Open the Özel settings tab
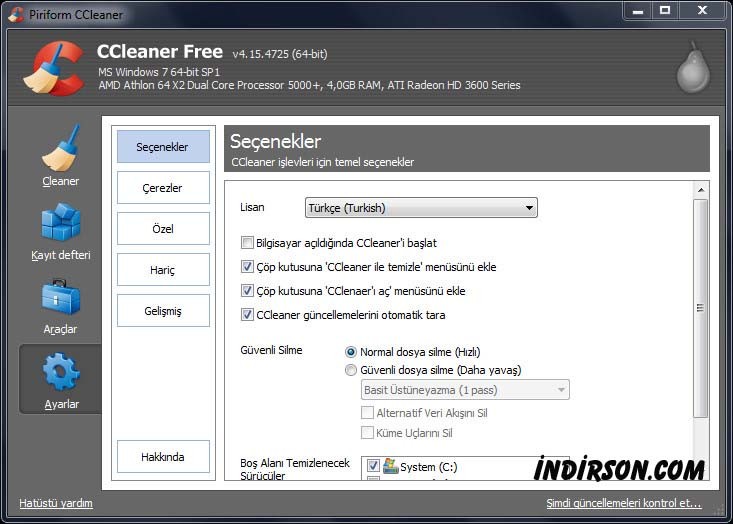 [163, 229]
